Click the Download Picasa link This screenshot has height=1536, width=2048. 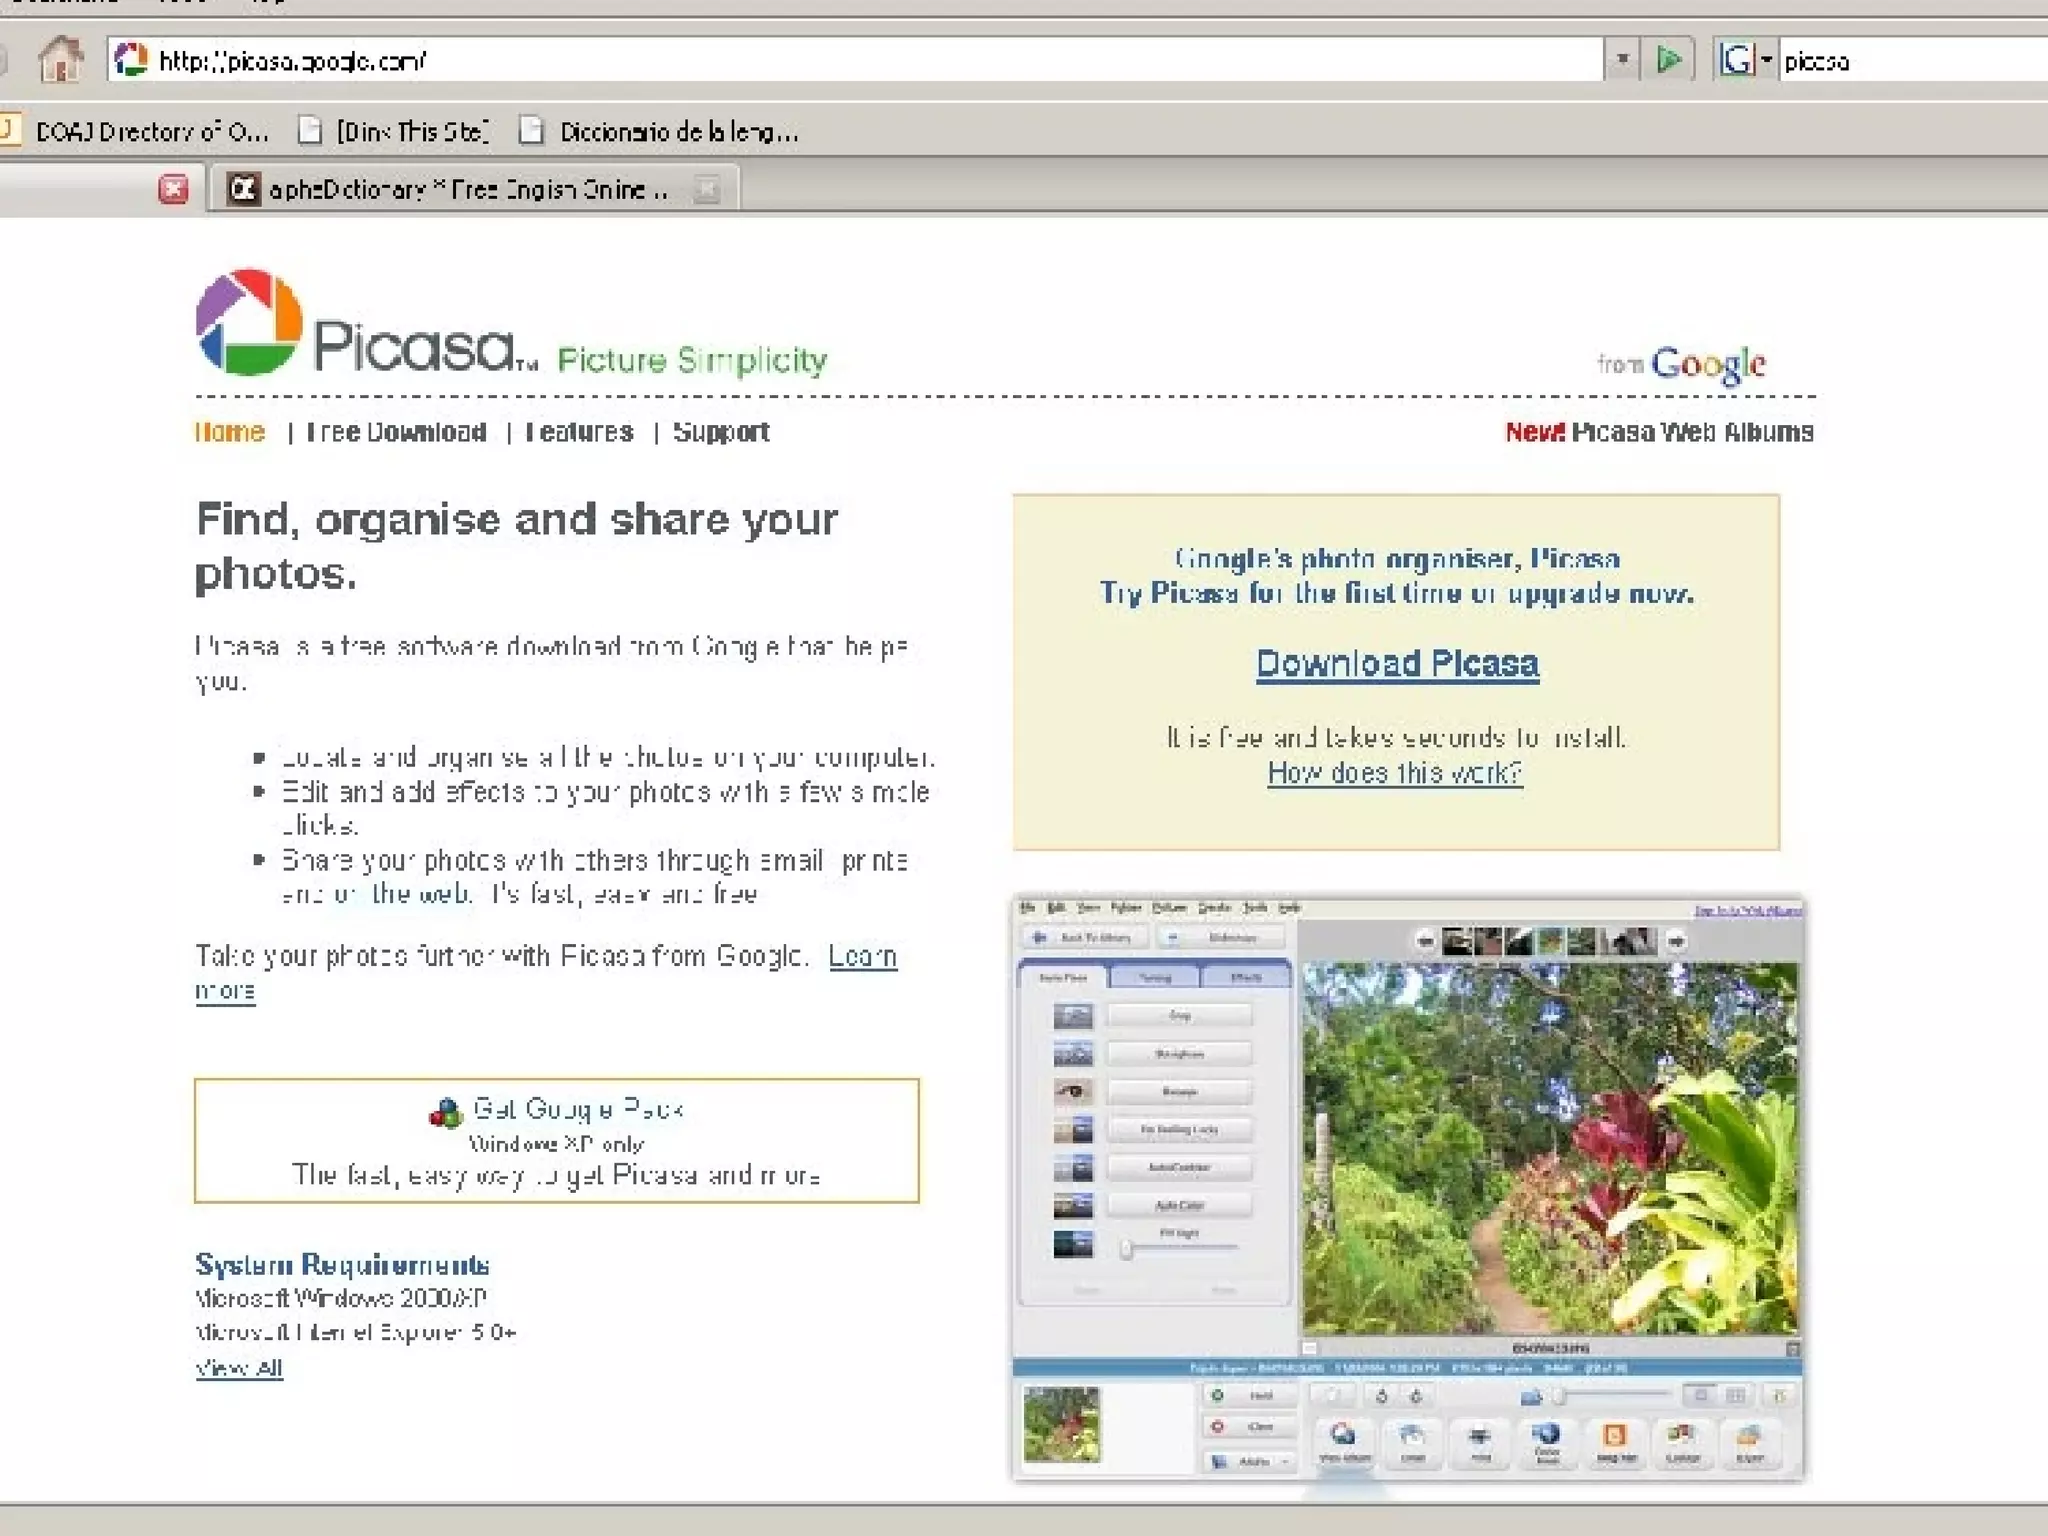click(x=1396, y=664)
